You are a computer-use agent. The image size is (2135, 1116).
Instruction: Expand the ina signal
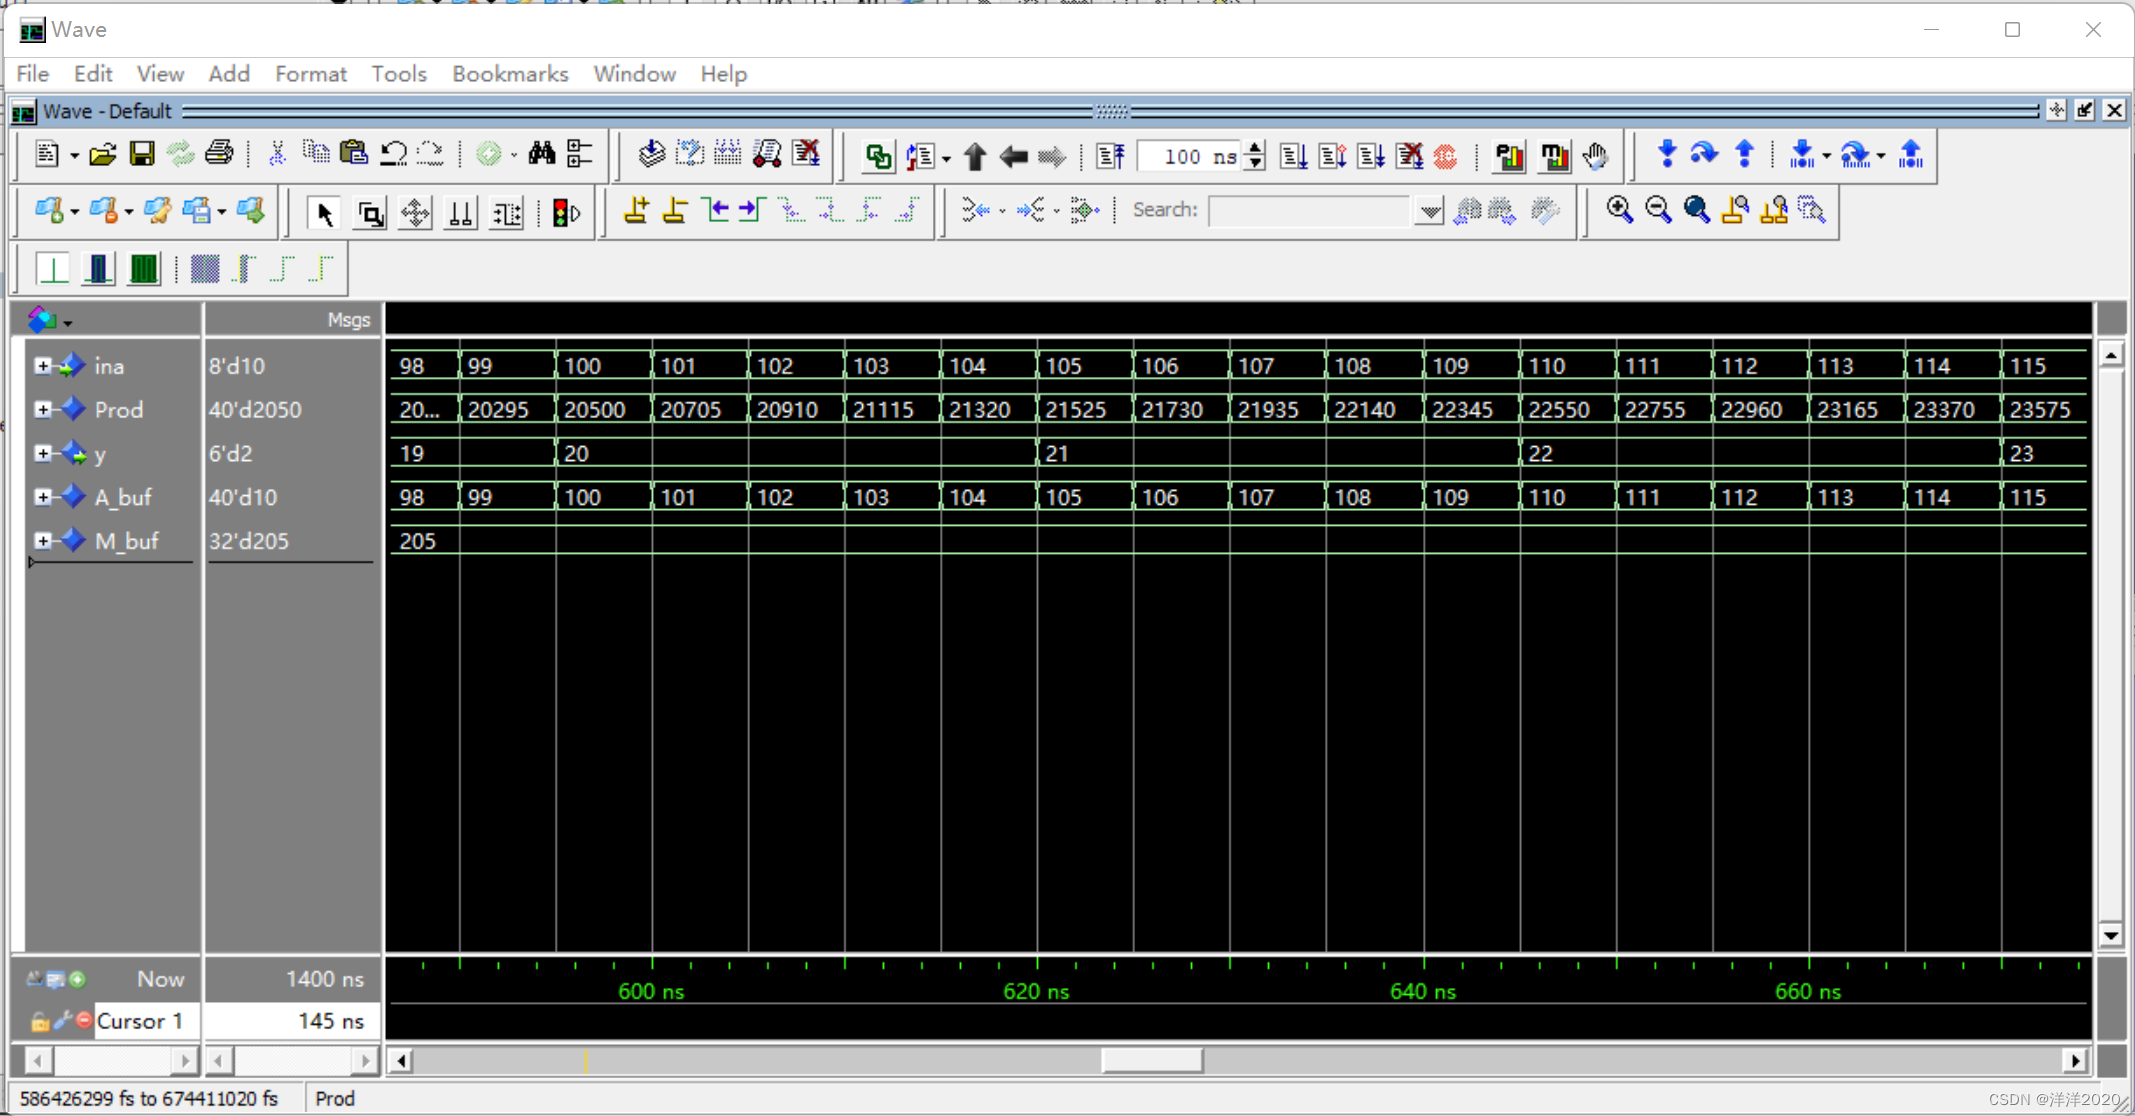point(42,366)
